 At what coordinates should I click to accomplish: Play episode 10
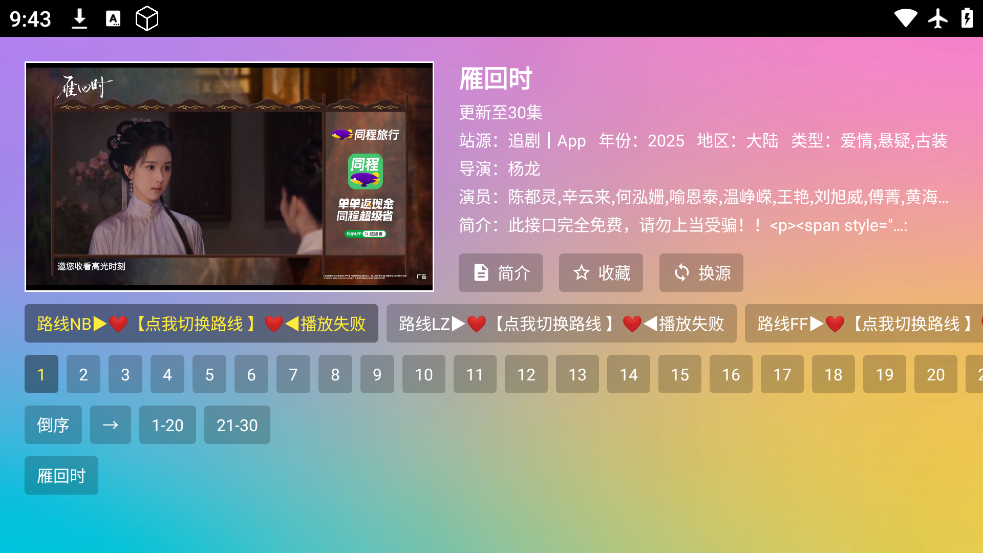[x=424, y=374]
